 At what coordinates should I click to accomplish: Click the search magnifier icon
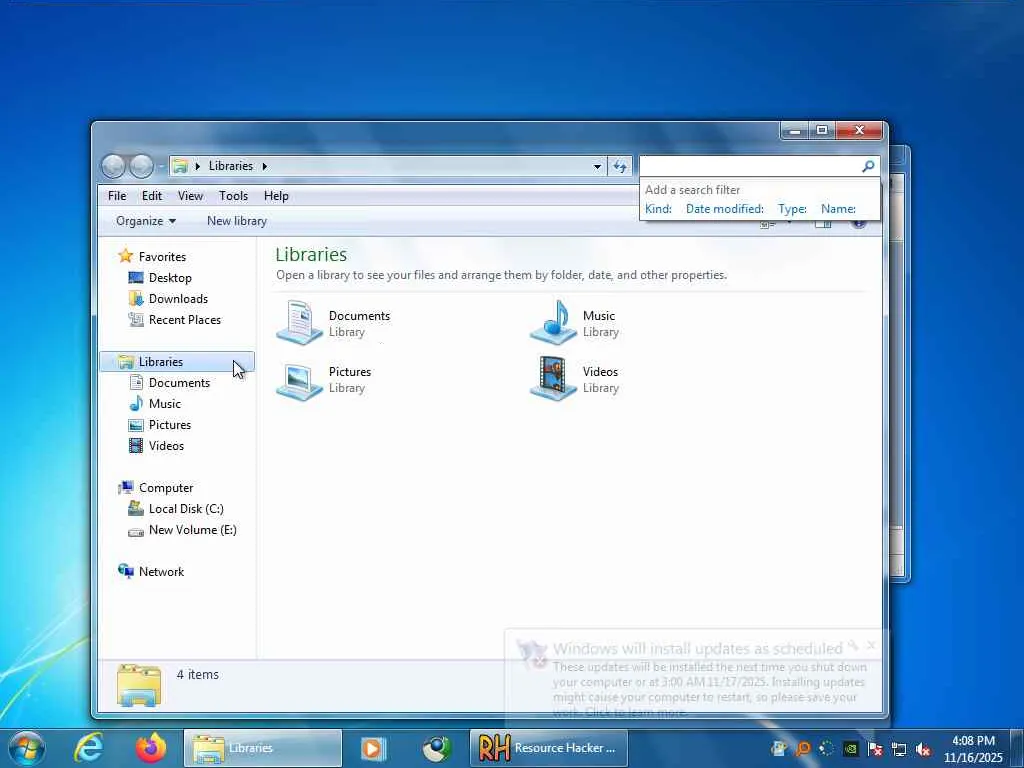point(868,167)
